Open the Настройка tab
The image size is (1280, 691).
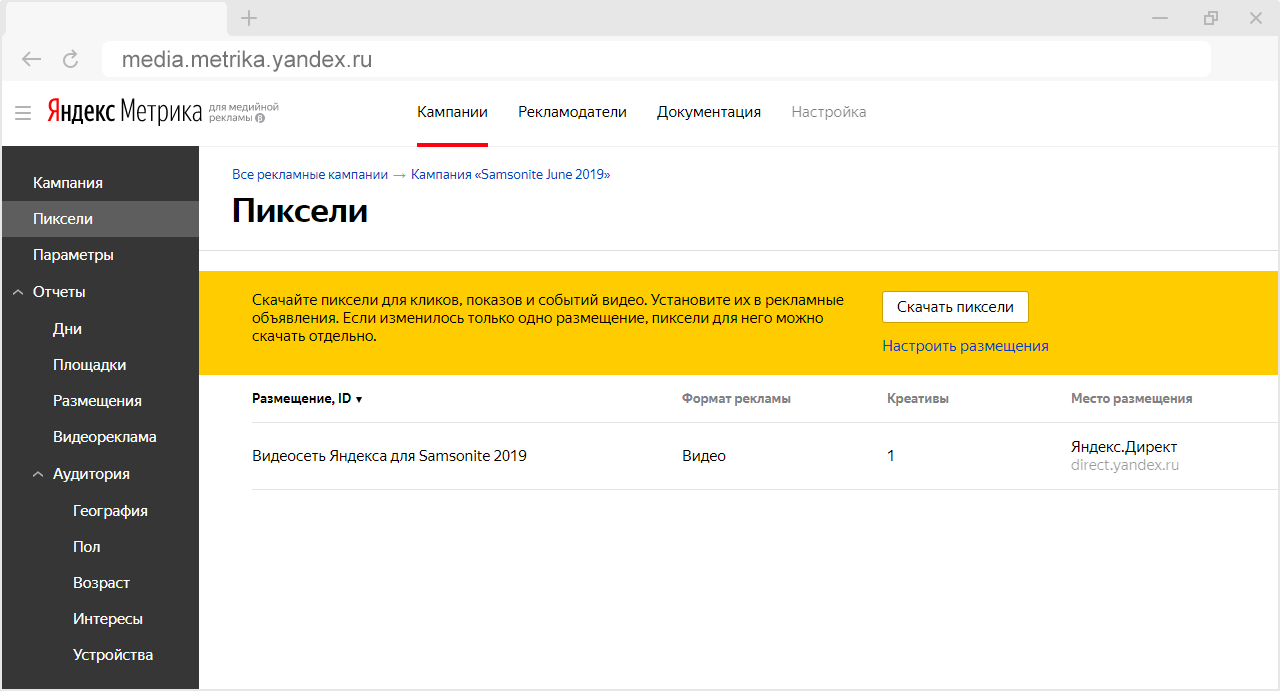(x=829, y=112)
